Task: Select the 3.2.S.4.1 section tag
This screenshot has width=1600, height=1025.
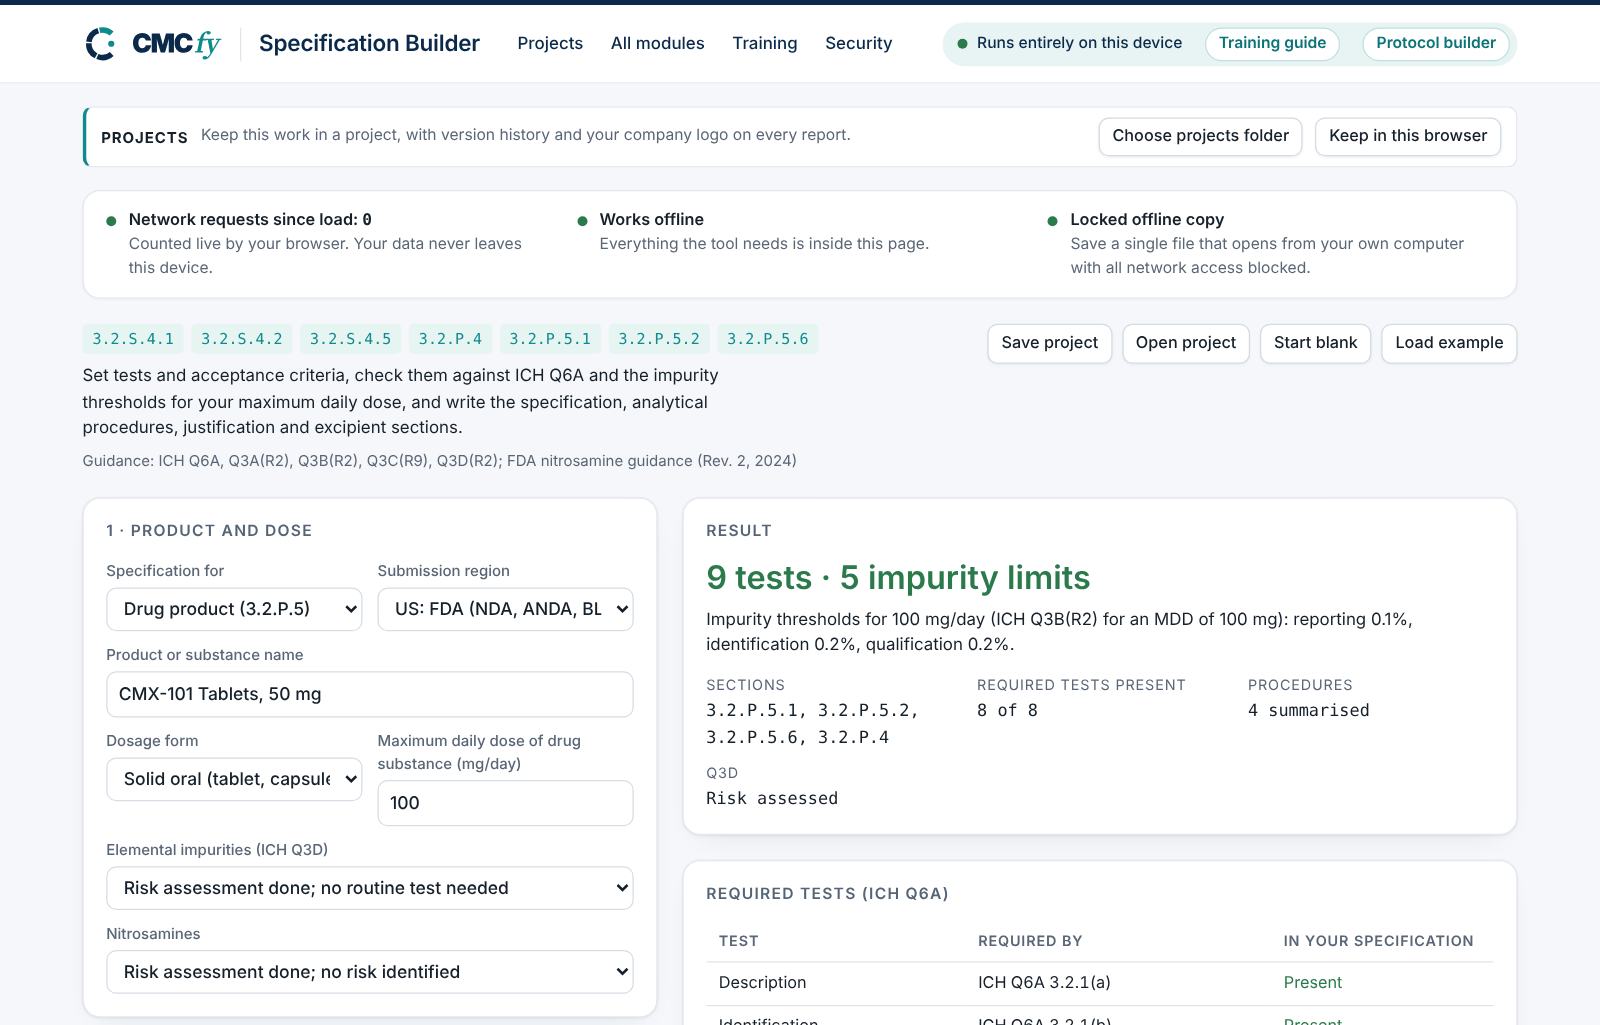Action: 133,339
